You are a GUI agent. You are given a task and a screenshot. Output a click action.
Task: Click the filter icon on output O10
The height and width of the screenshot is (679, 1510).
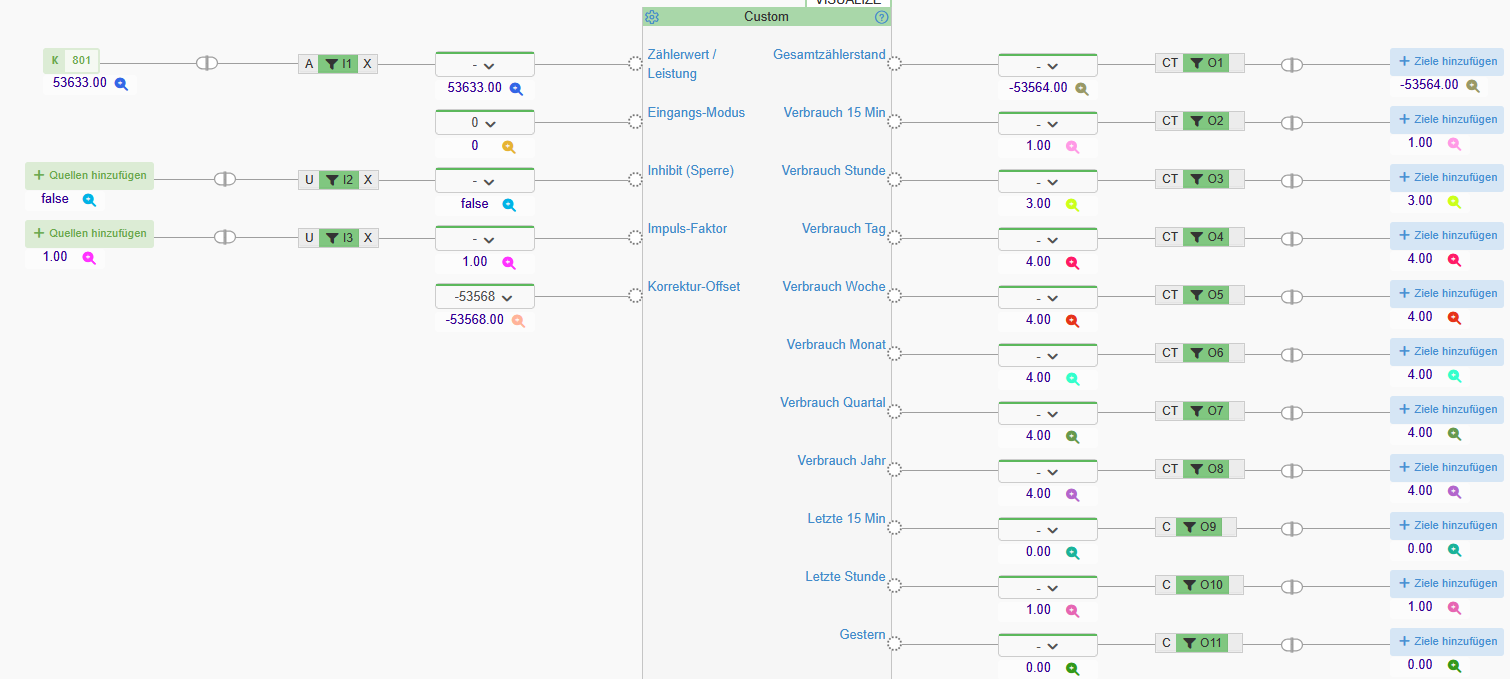[1189, 585]
